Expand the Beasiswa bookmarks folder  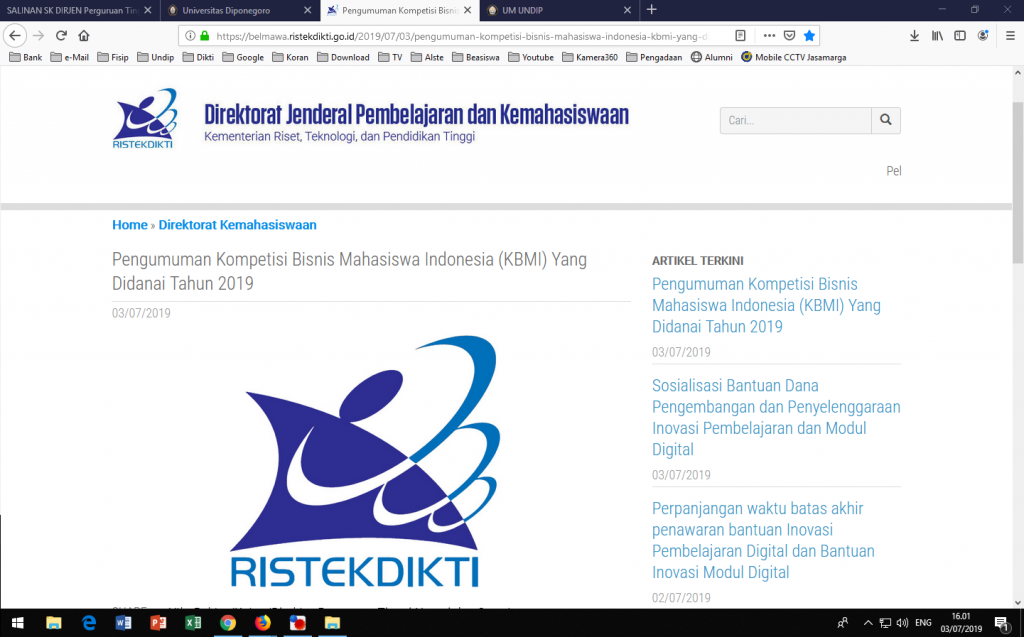pos(476,57)
